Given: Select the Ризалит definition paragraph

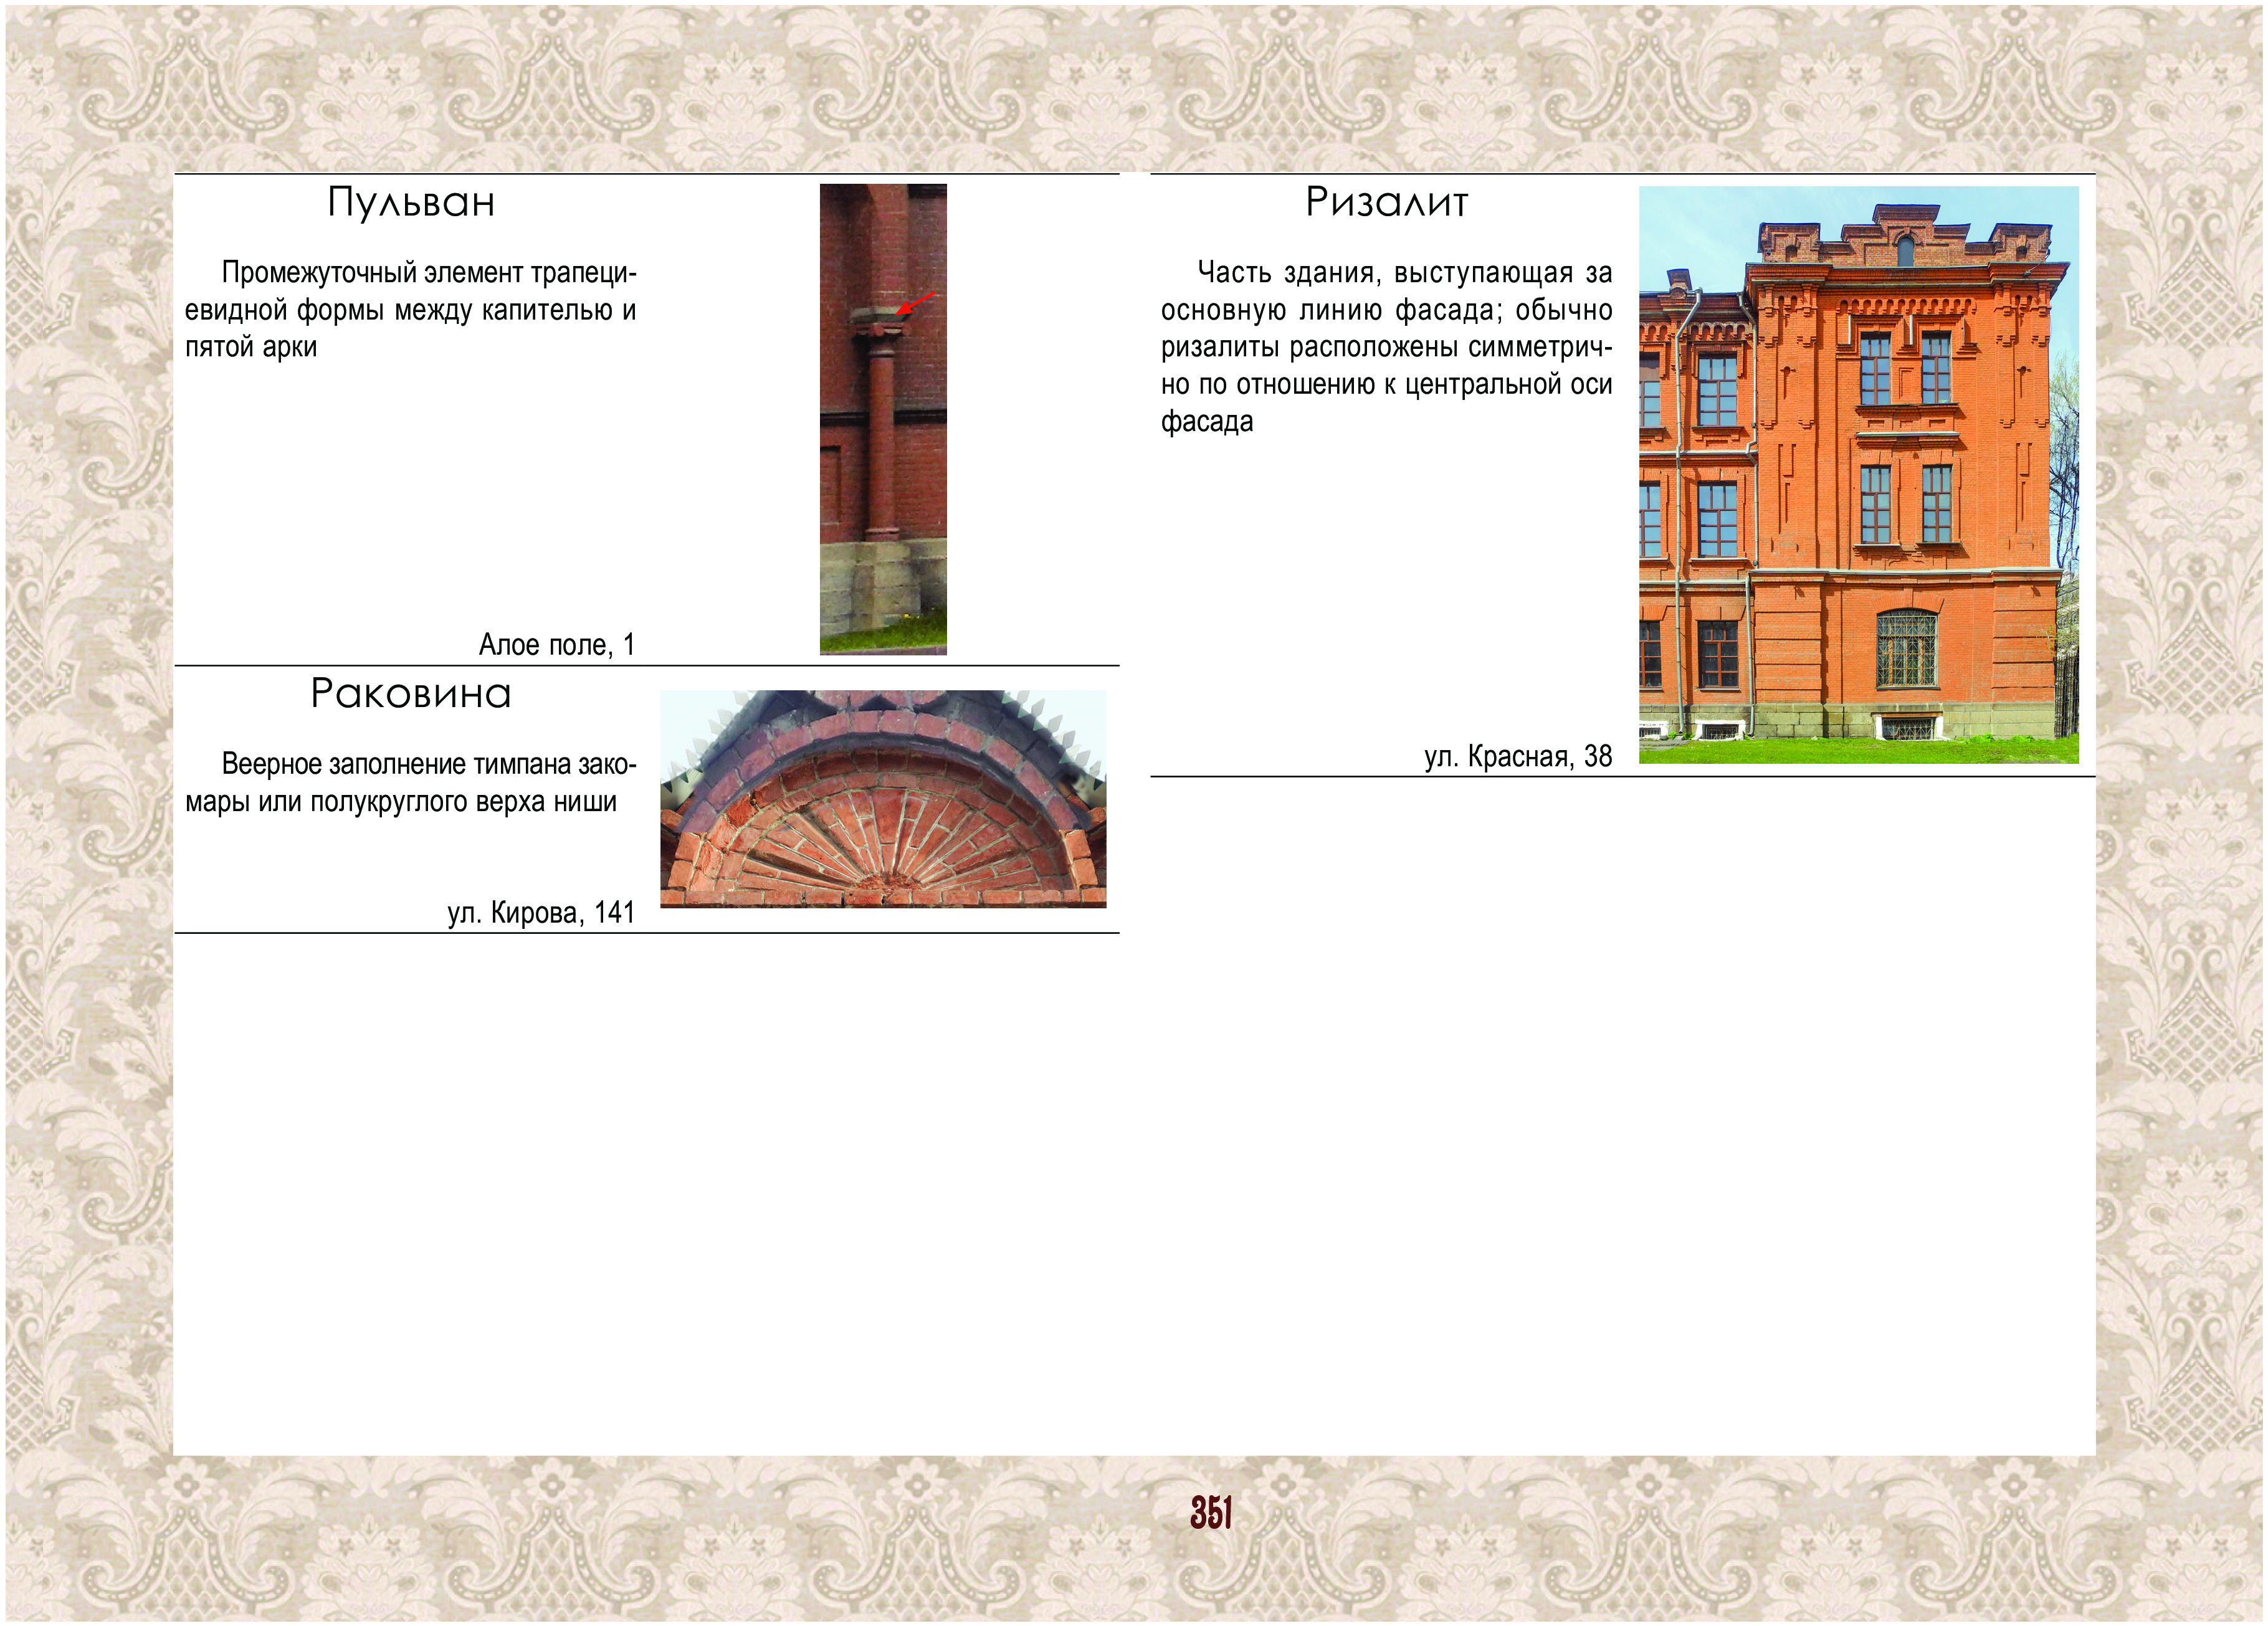Looking at the screenshot, I should (x=1386, y=347).
